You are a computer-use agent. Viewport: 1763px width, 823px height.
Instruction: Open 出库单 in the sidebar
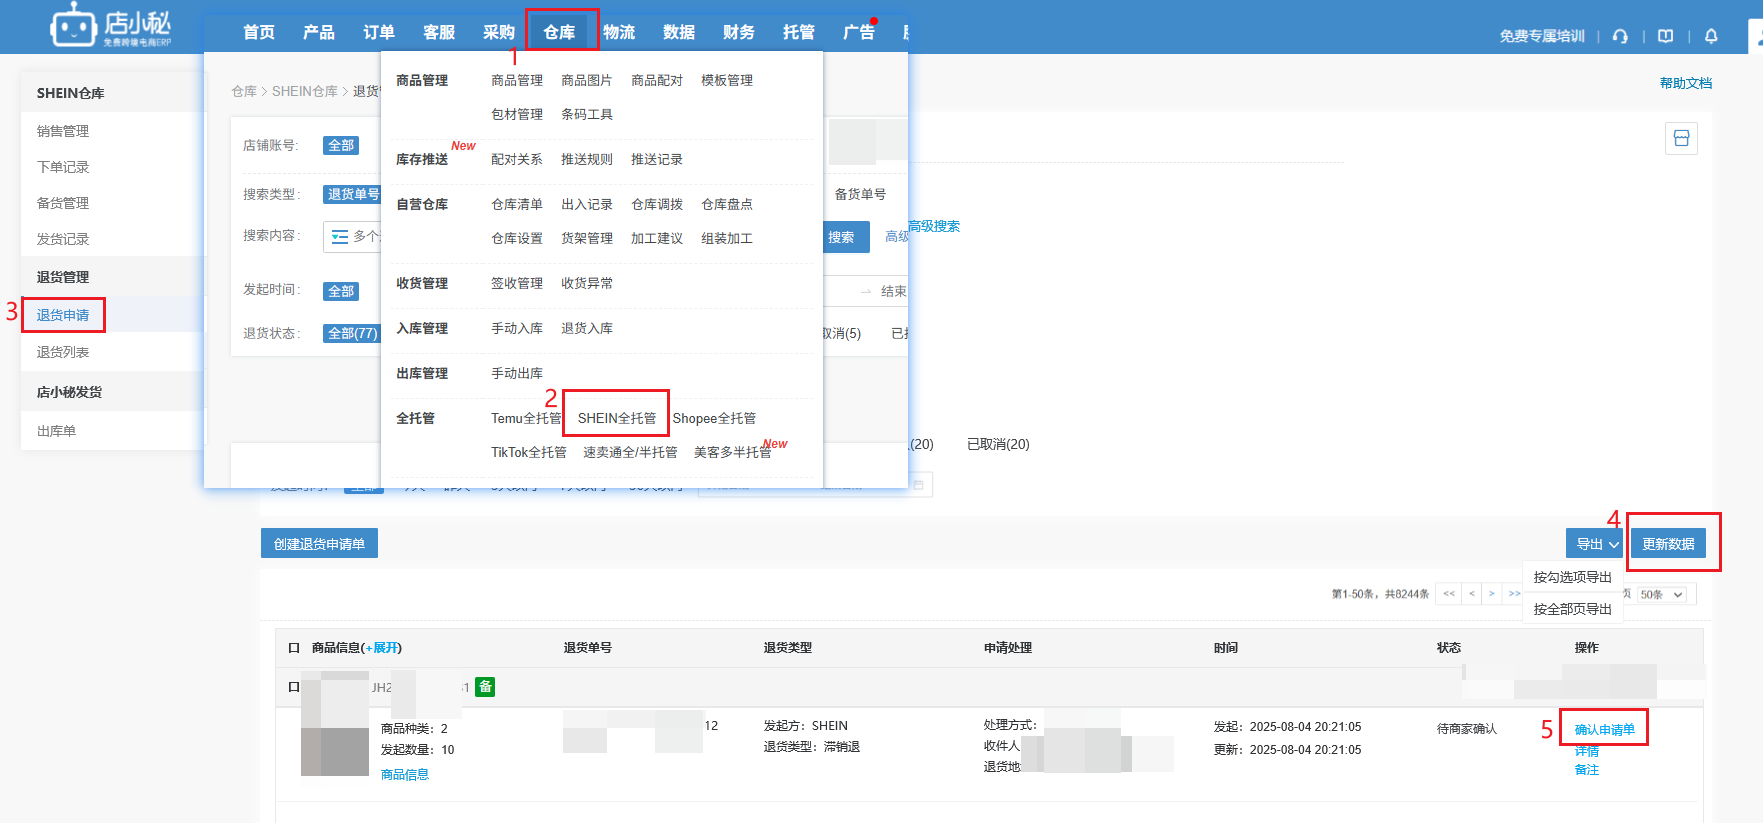(x=56, y=431)
